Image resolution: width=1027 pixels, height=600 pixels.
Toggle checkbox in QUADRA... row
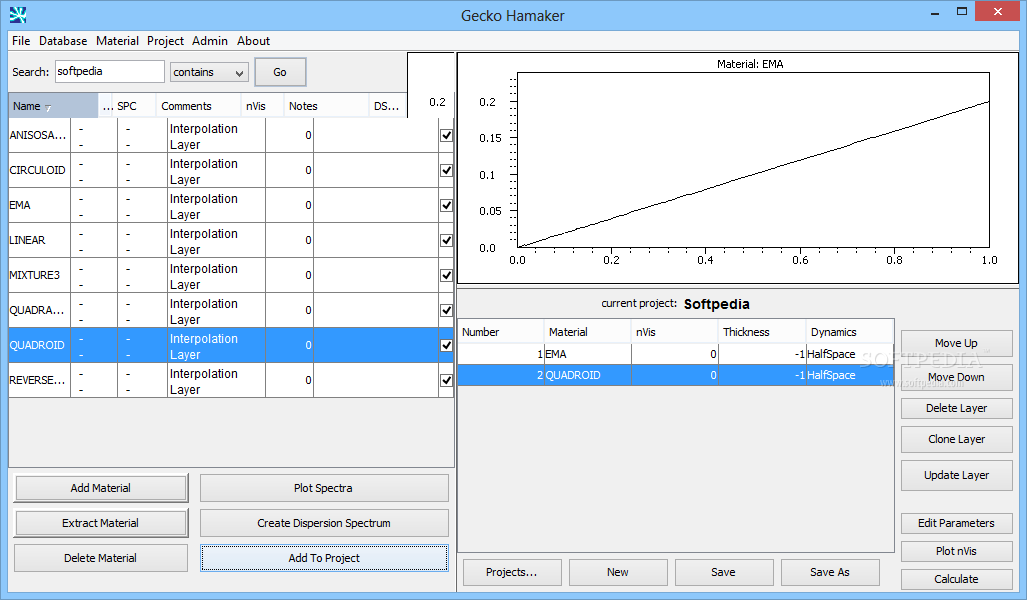point(446,310)
